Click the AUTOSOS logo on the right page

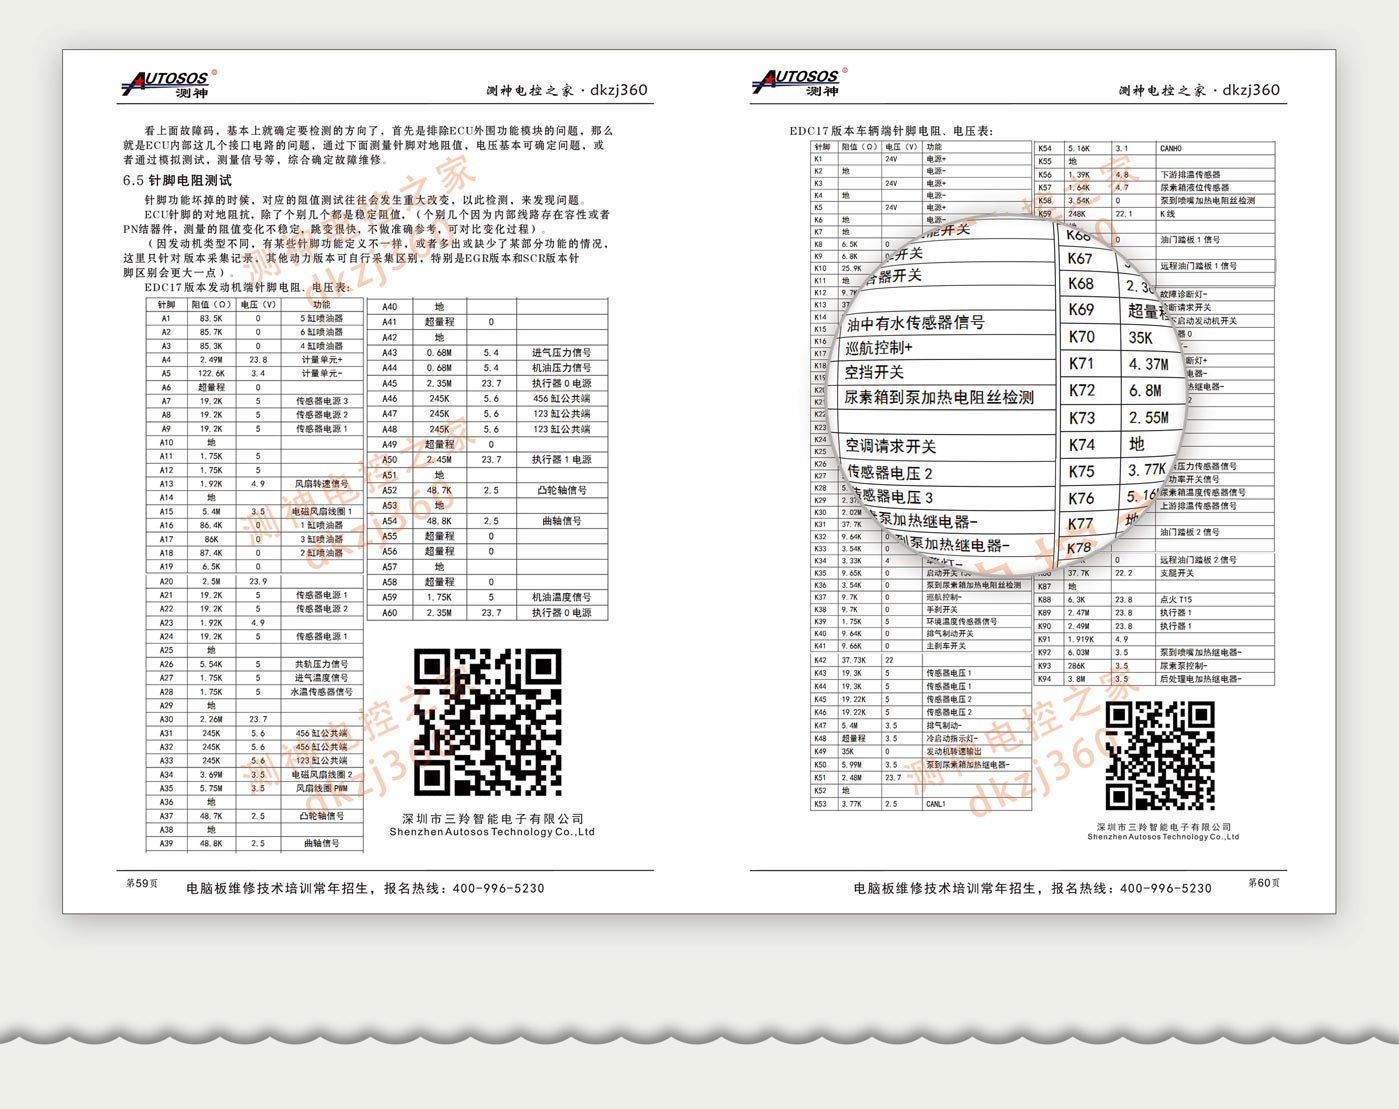(798, 82)
